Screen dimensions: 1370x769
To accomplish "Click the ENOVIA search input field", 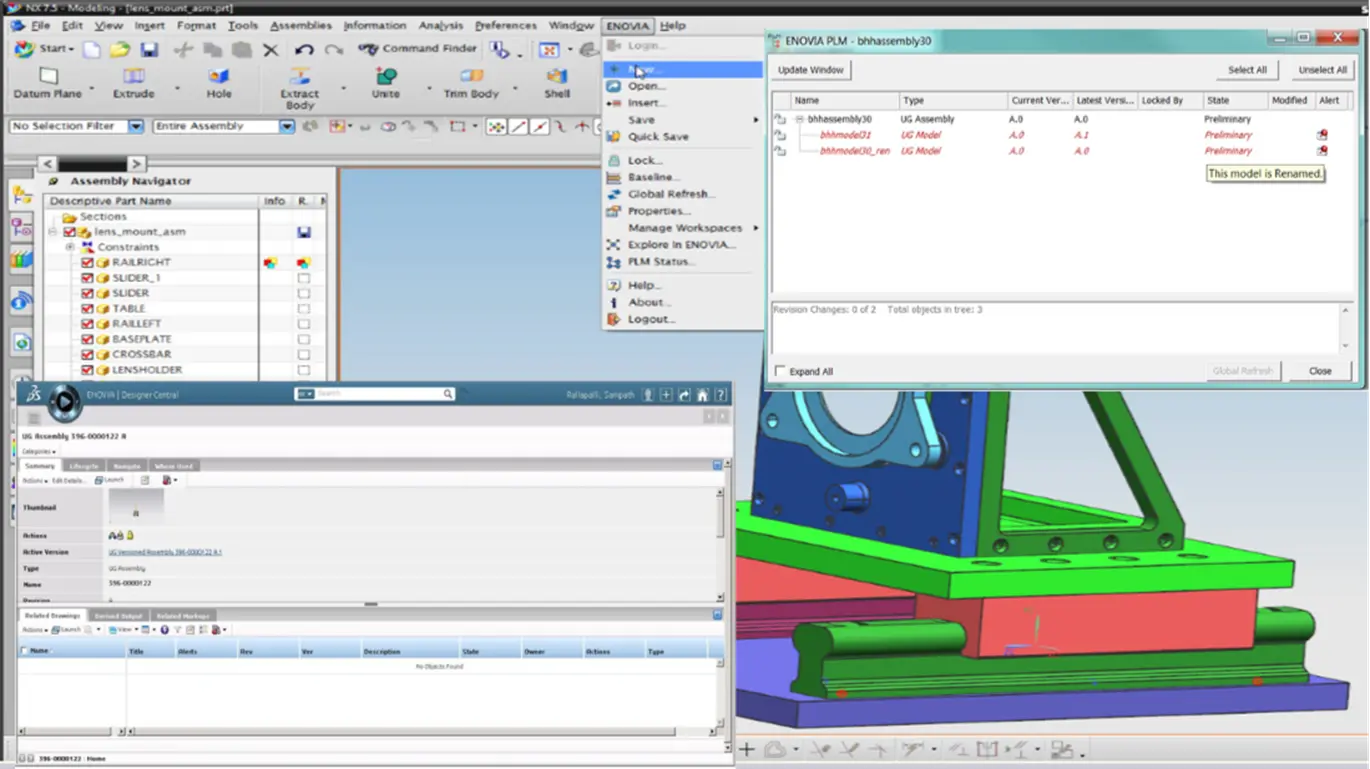I will (x=378, y=394).
